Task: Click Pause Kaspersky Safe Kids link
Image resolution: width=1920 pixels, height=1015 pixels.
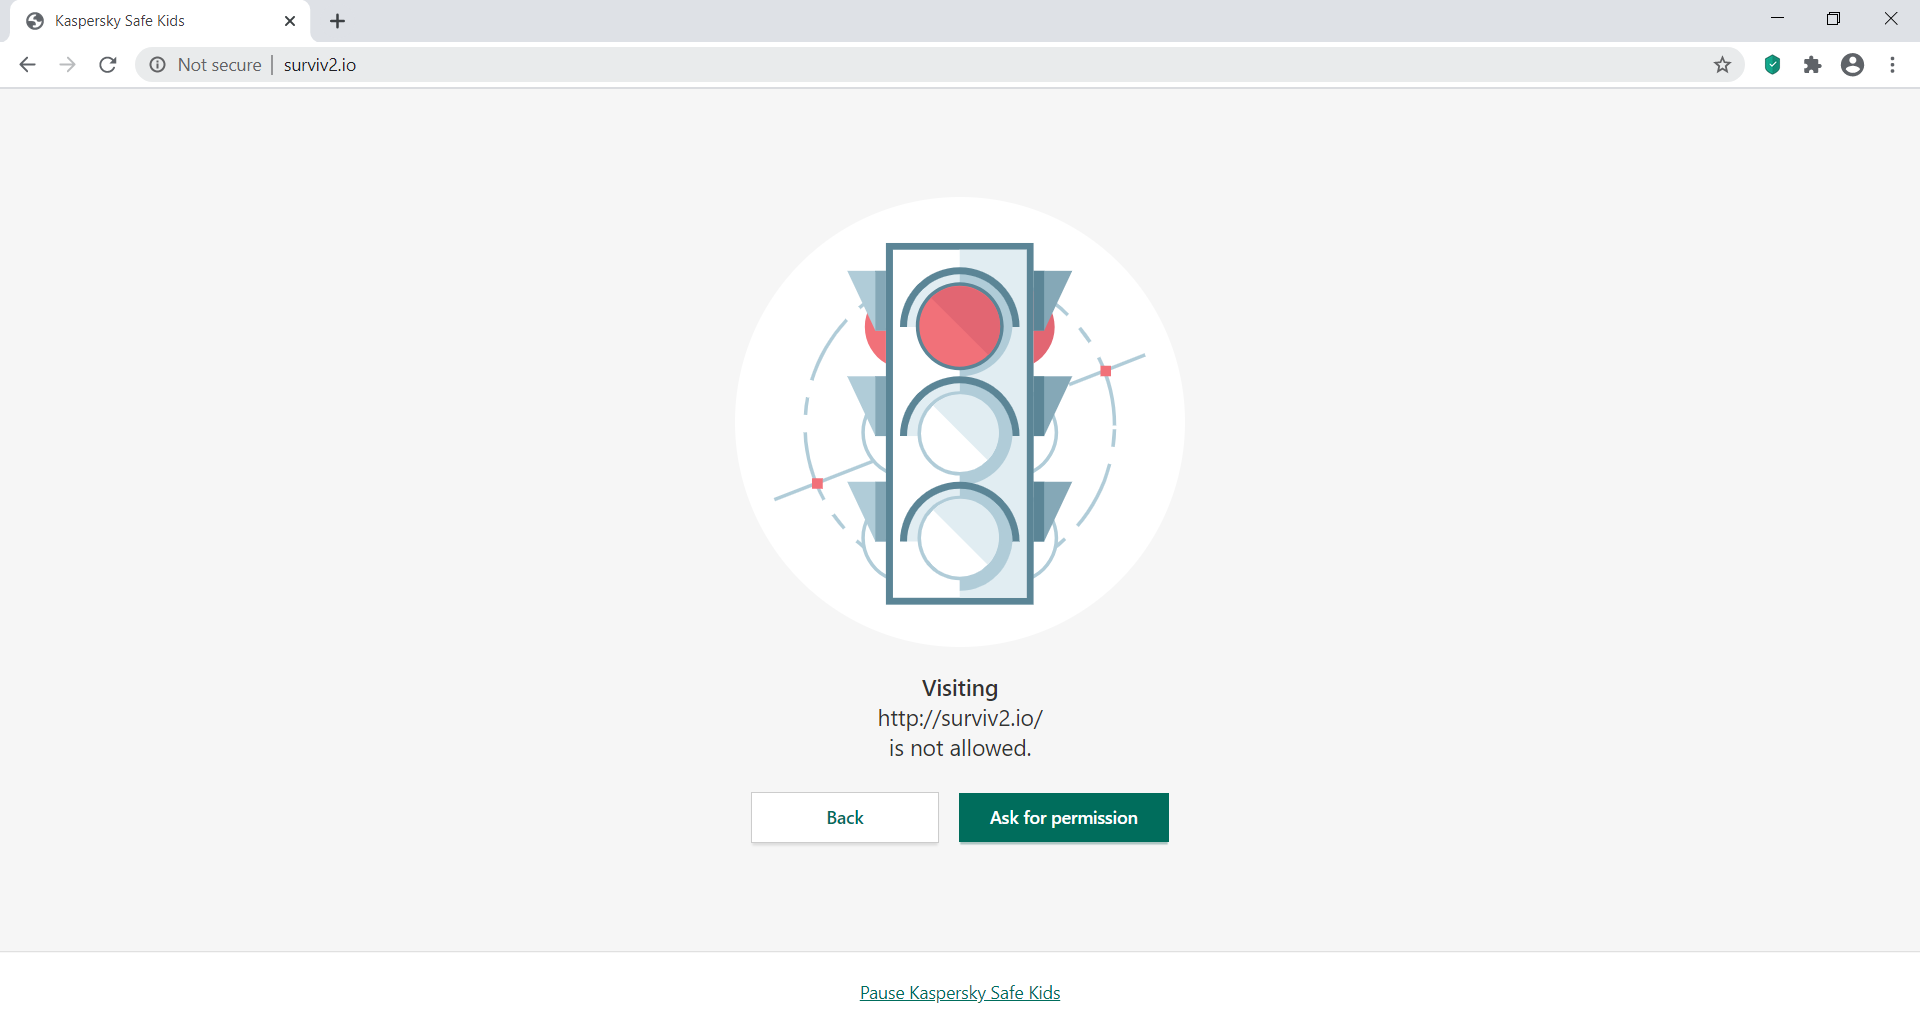Action: 960,993
